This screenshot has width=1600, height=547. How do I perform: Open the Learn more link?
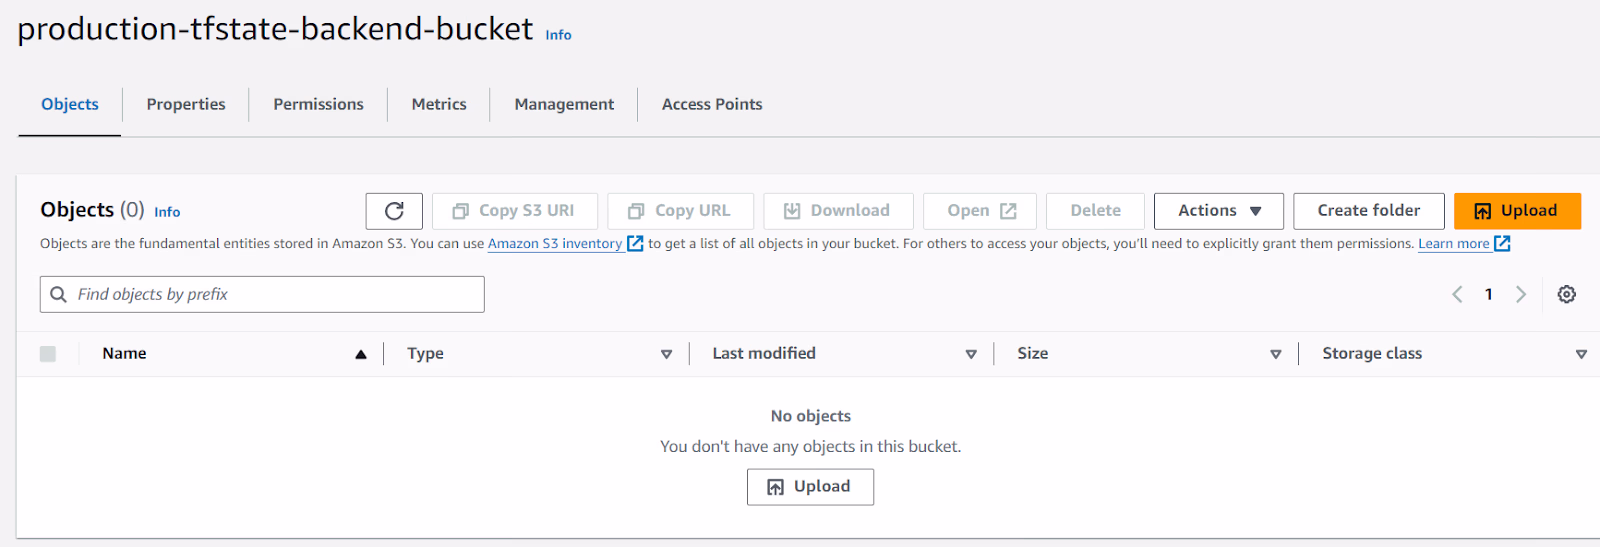[1454, 243]
